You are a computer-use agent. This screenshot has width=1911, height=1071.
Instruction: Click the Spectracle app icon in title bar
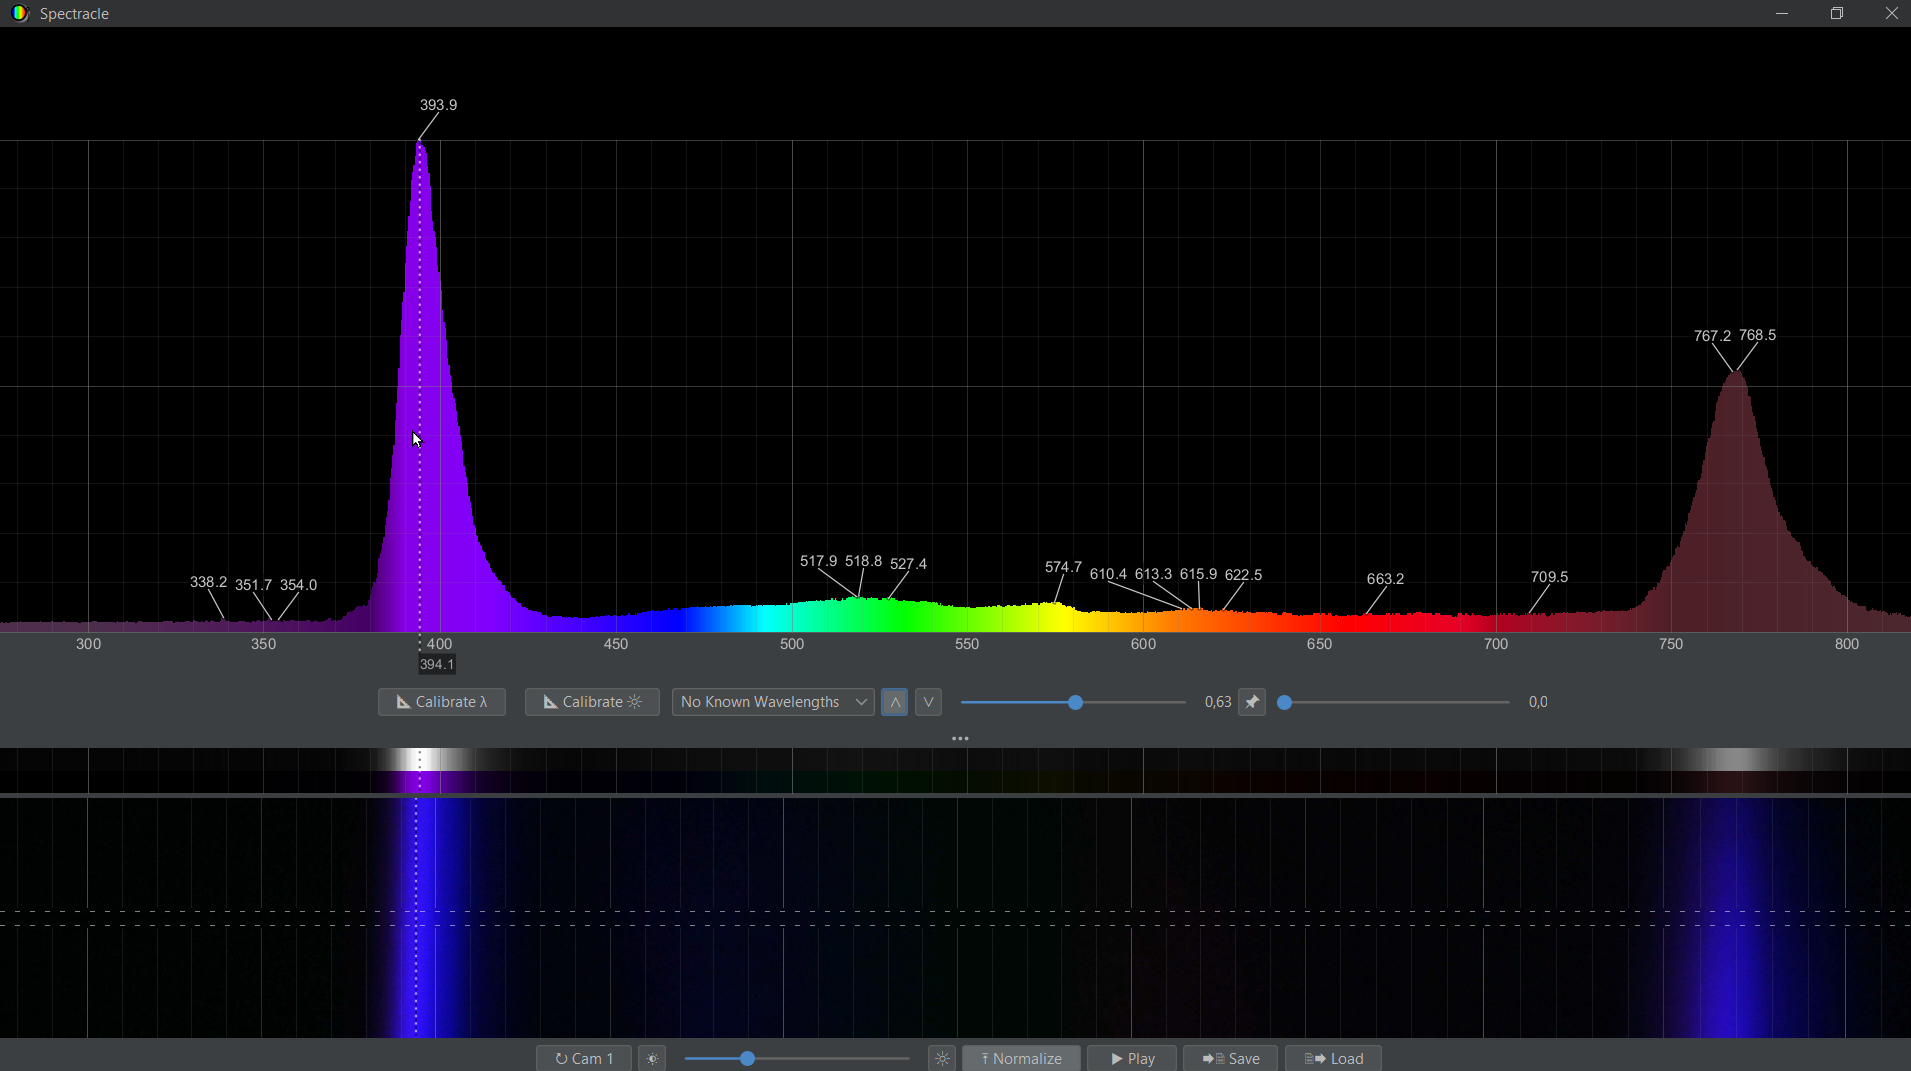tap(19, 13)
